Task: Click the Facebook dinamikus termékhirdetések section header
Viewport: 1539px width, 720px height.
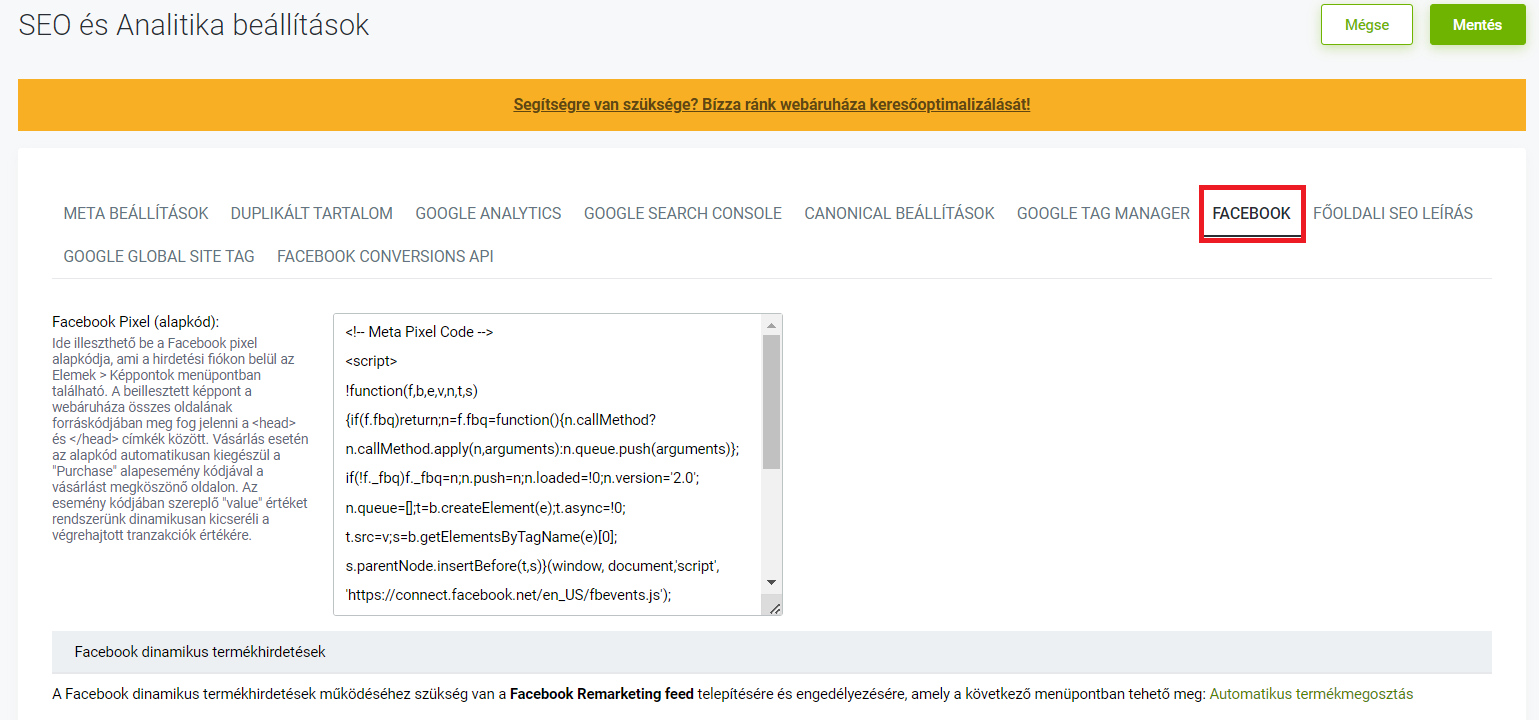Action: click(x=771, y=652)
